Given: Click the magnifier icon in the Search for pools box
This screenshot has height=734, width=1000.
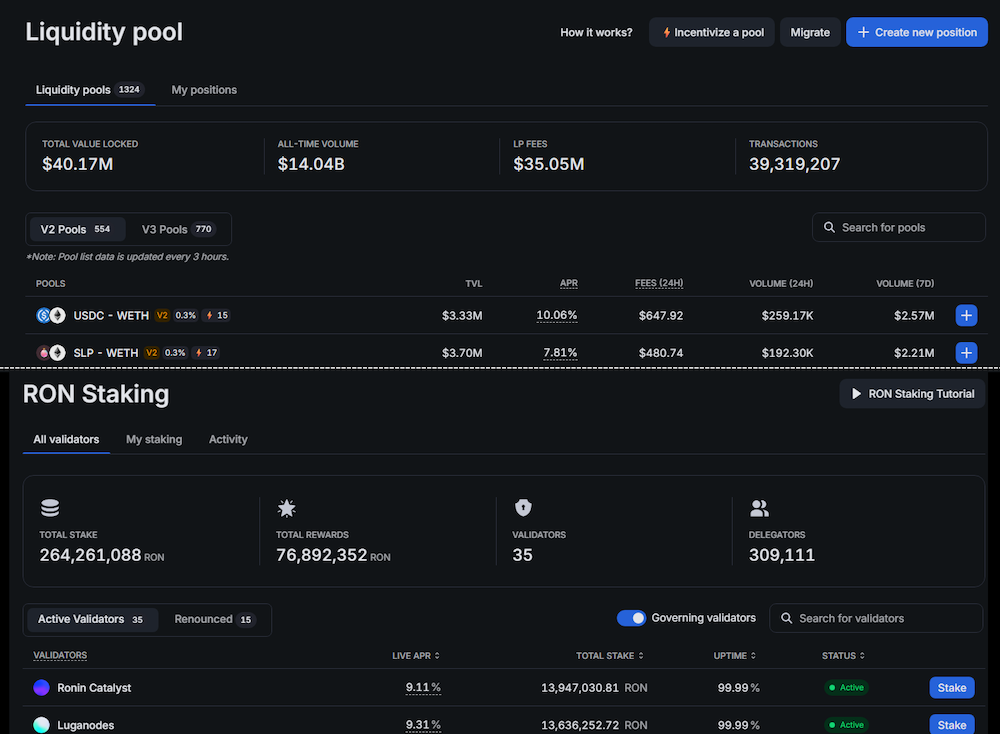Looking at the screenshot, I should tap(829, 227).
